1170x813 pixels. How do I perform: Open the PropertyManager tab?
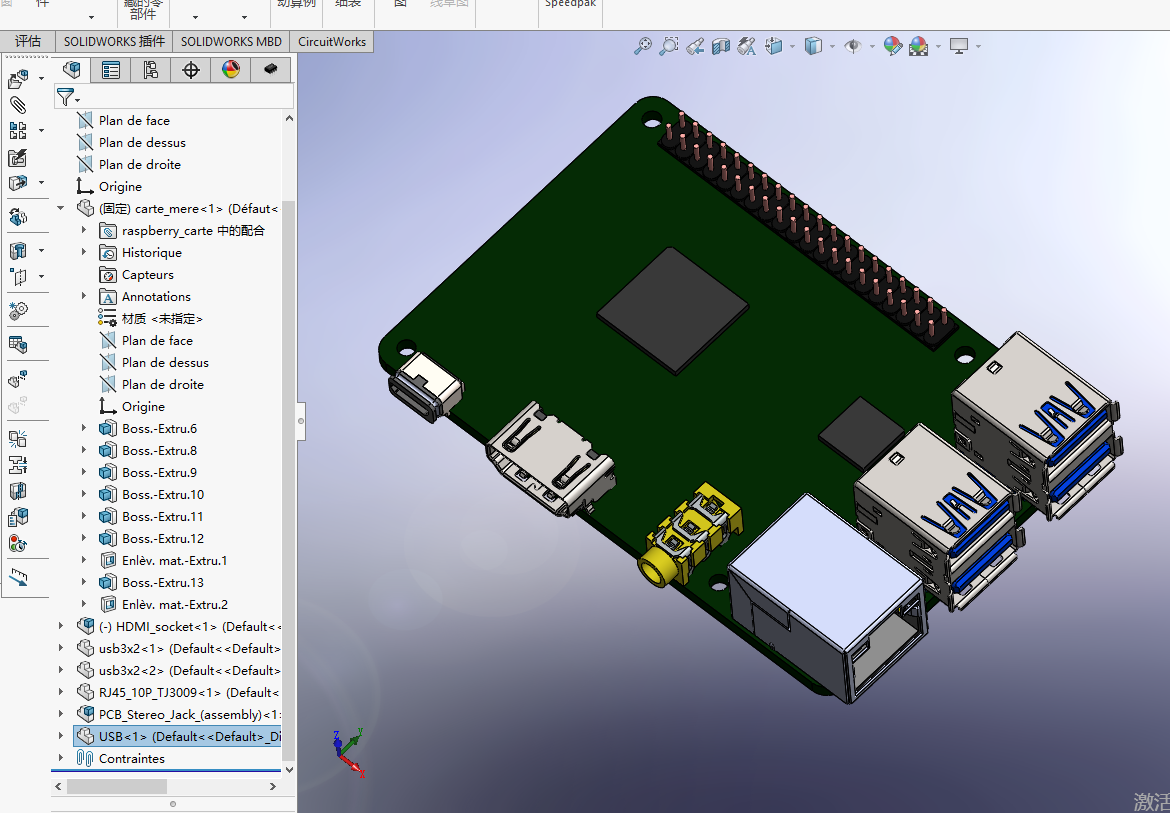coord(111,70)
